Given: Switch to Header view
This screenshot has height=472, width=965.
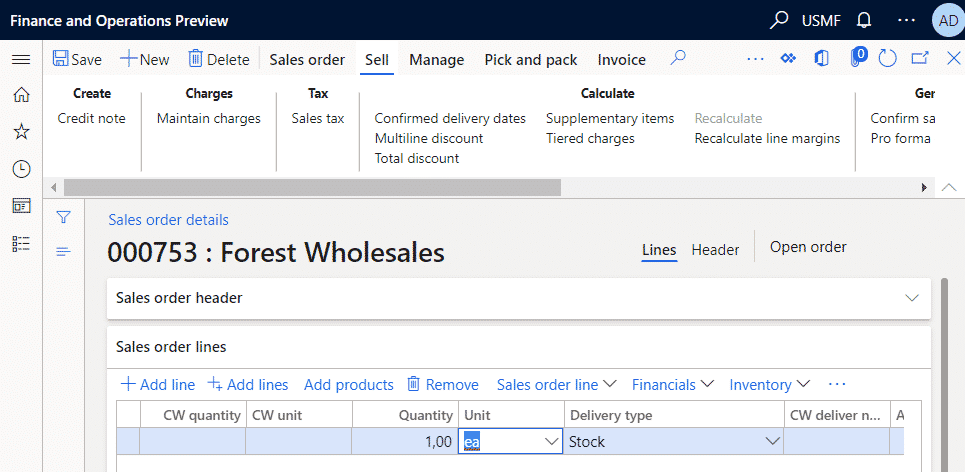Looking at the screenshot, I should point(715,250).
